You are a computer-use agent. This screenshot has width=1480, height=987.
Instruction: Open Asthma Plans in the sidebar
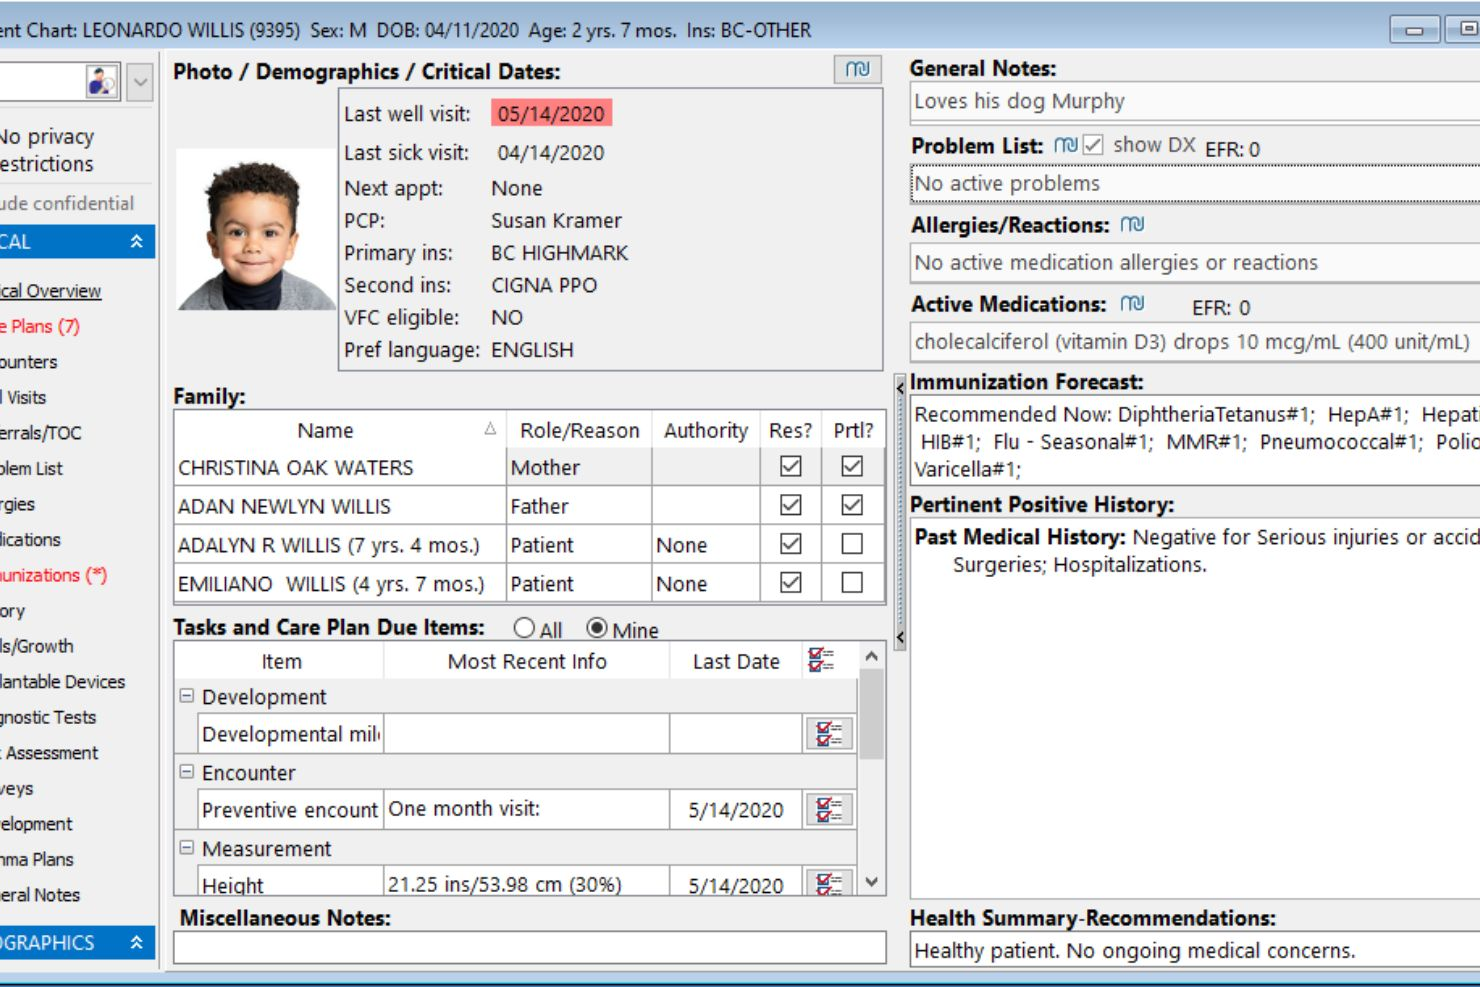[37, 859]
